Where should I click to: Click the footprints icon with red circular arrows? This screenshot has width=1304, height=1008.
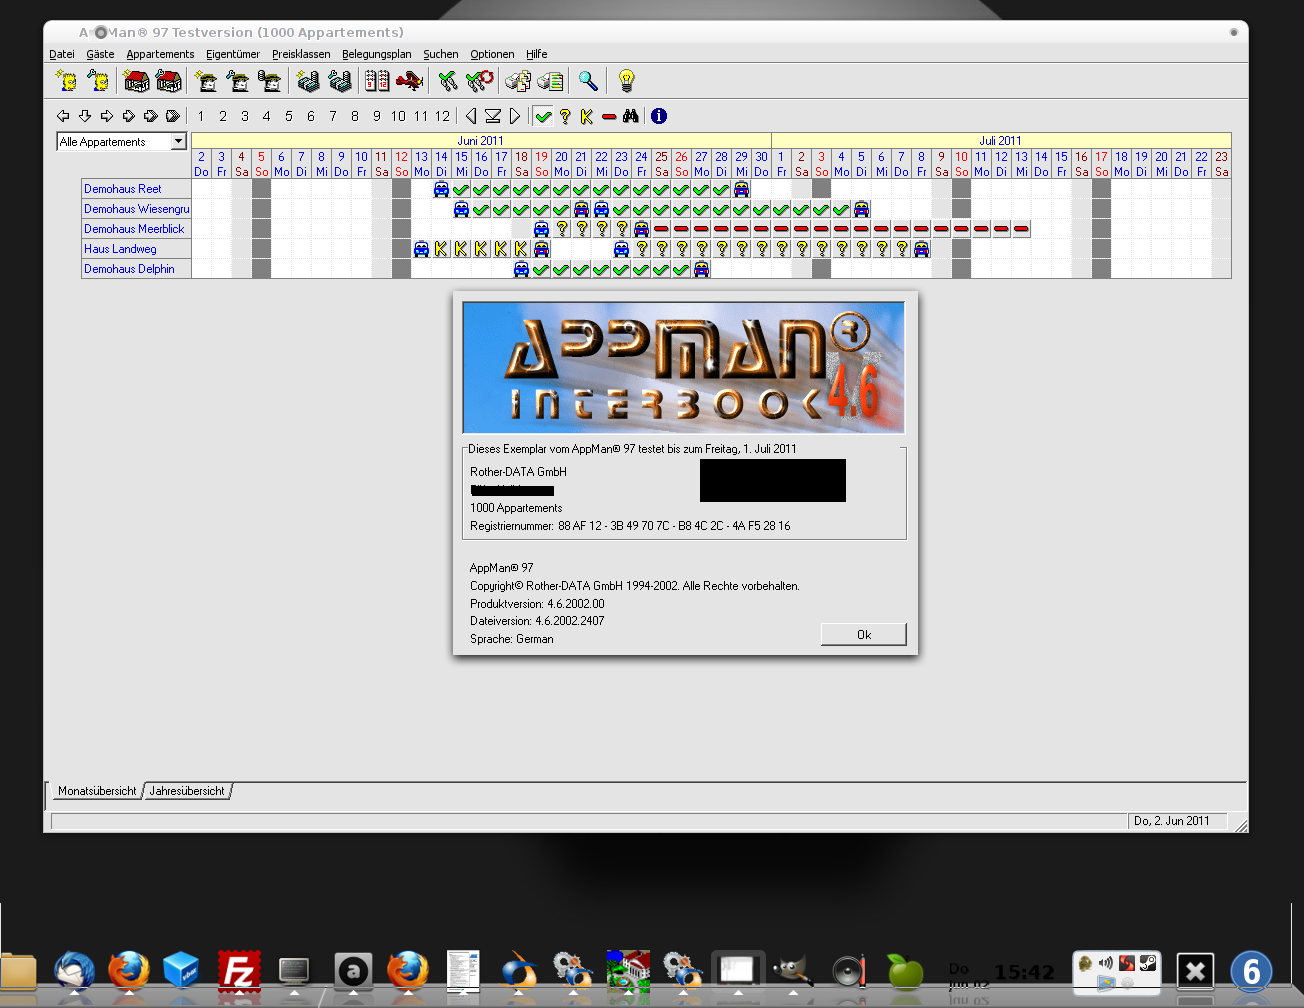(x=480, y=81)
